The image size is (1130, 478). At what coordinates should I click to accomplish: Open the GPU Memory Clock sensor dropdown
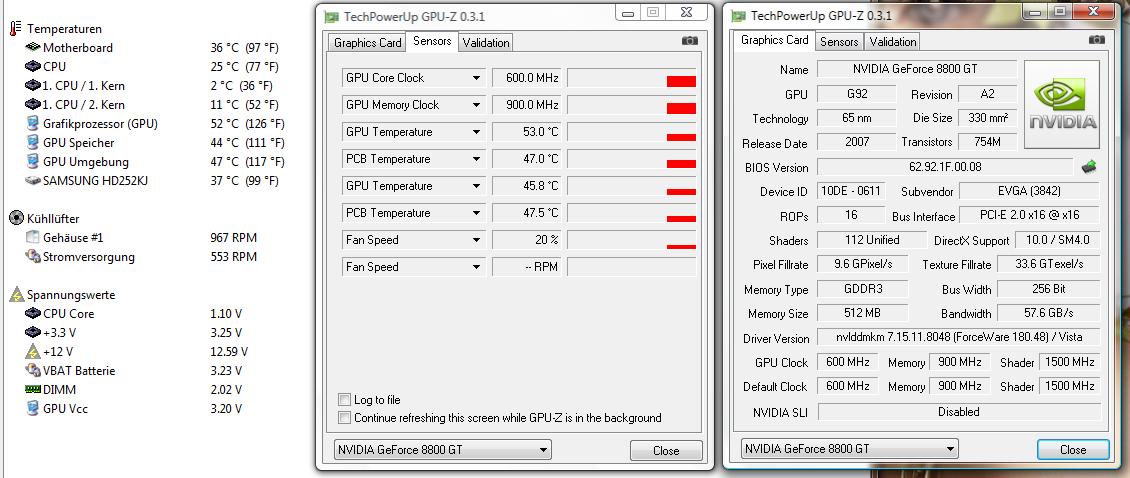(x=476, y=105)
